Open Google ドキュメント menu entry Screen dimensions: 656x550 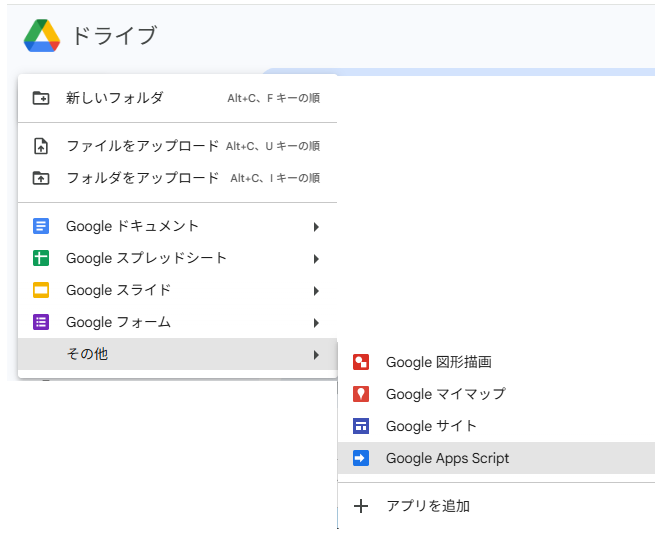tap(177, 226)
